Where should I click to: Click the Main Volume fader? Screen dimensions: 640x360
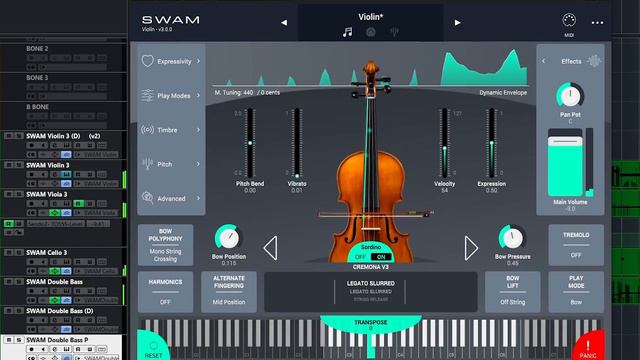point(565,163)
